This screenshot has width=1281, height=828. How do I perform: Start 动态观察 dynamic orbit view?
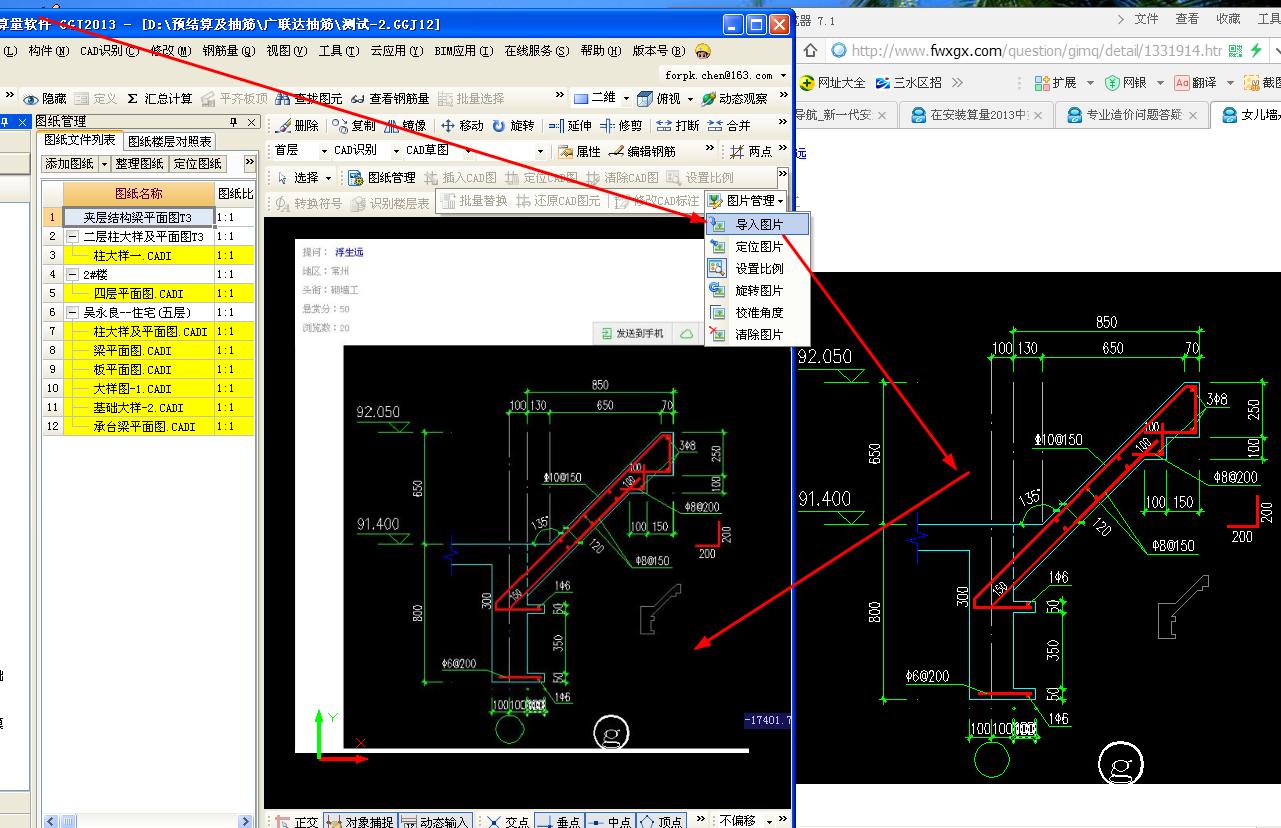coord(734,98)
